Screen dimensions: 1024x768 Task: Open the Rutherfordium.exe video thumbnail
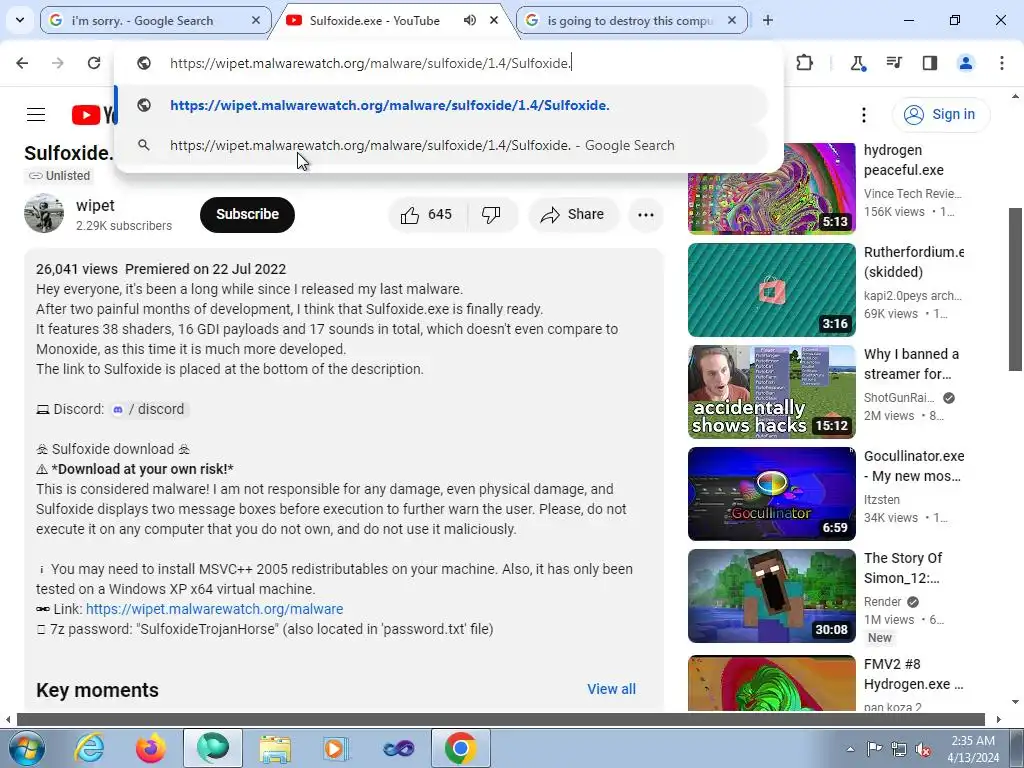click(771, 290)
